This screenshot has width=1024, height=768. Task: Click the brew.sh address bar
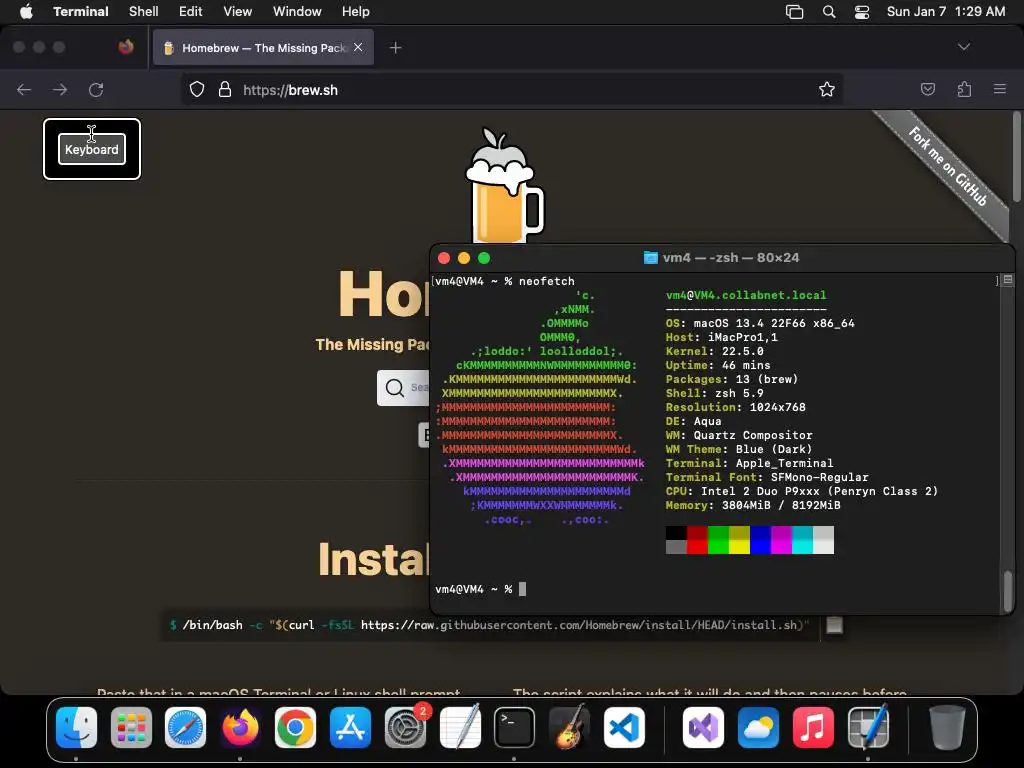pos(512,89)
